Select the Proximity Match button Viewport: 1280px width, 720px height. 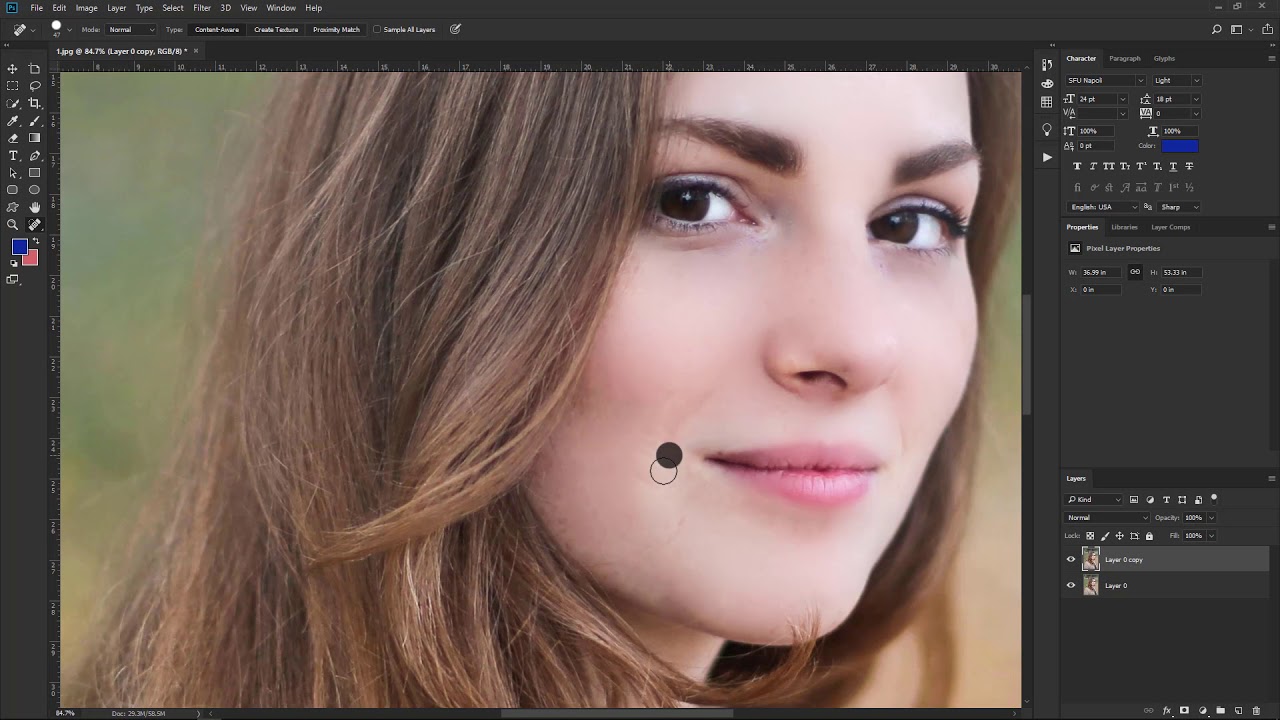(x=336, y=30)
